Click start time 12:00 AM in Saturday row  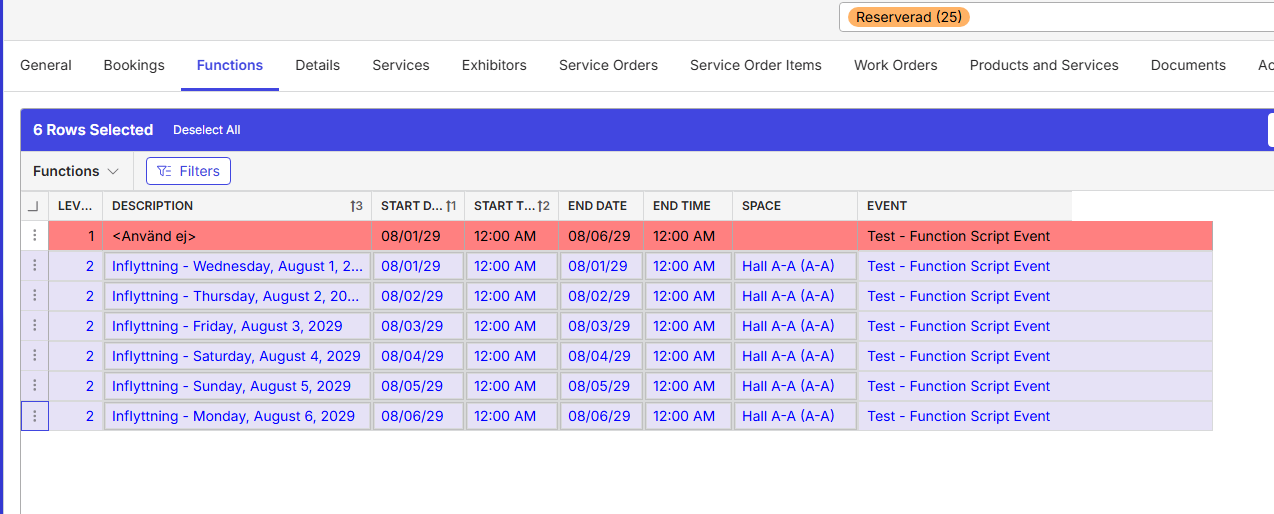point(511,356)
